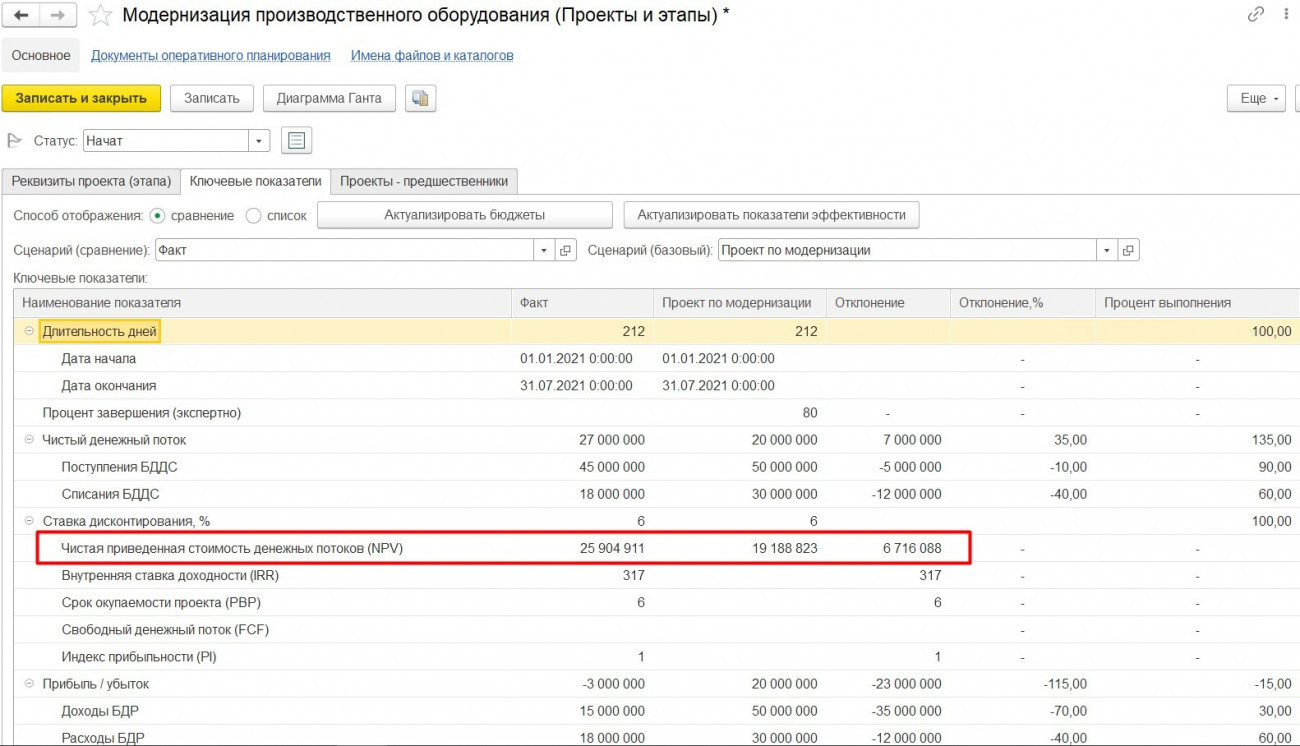The height and width of the screenshot is (746, 1300).
Task: Select Индекс прибыльности (PI) row
Action: pyautogui.click(x=657, y=657)
